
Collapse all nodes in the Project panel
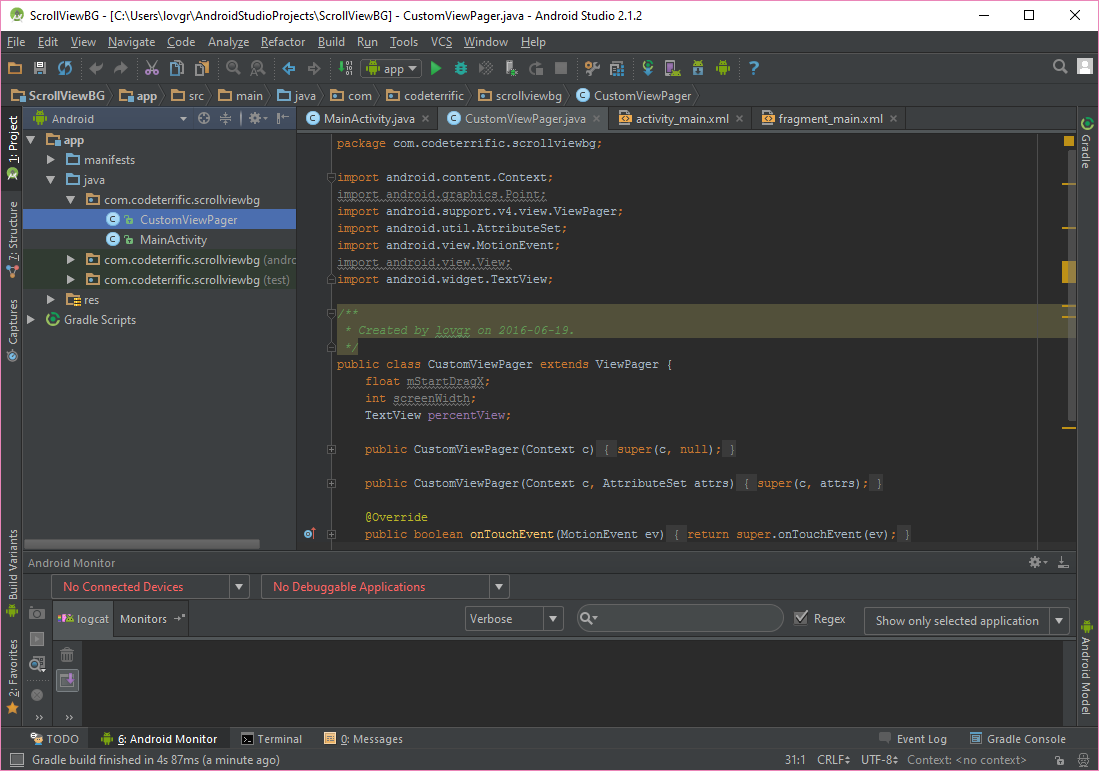(x=225, y=118)
